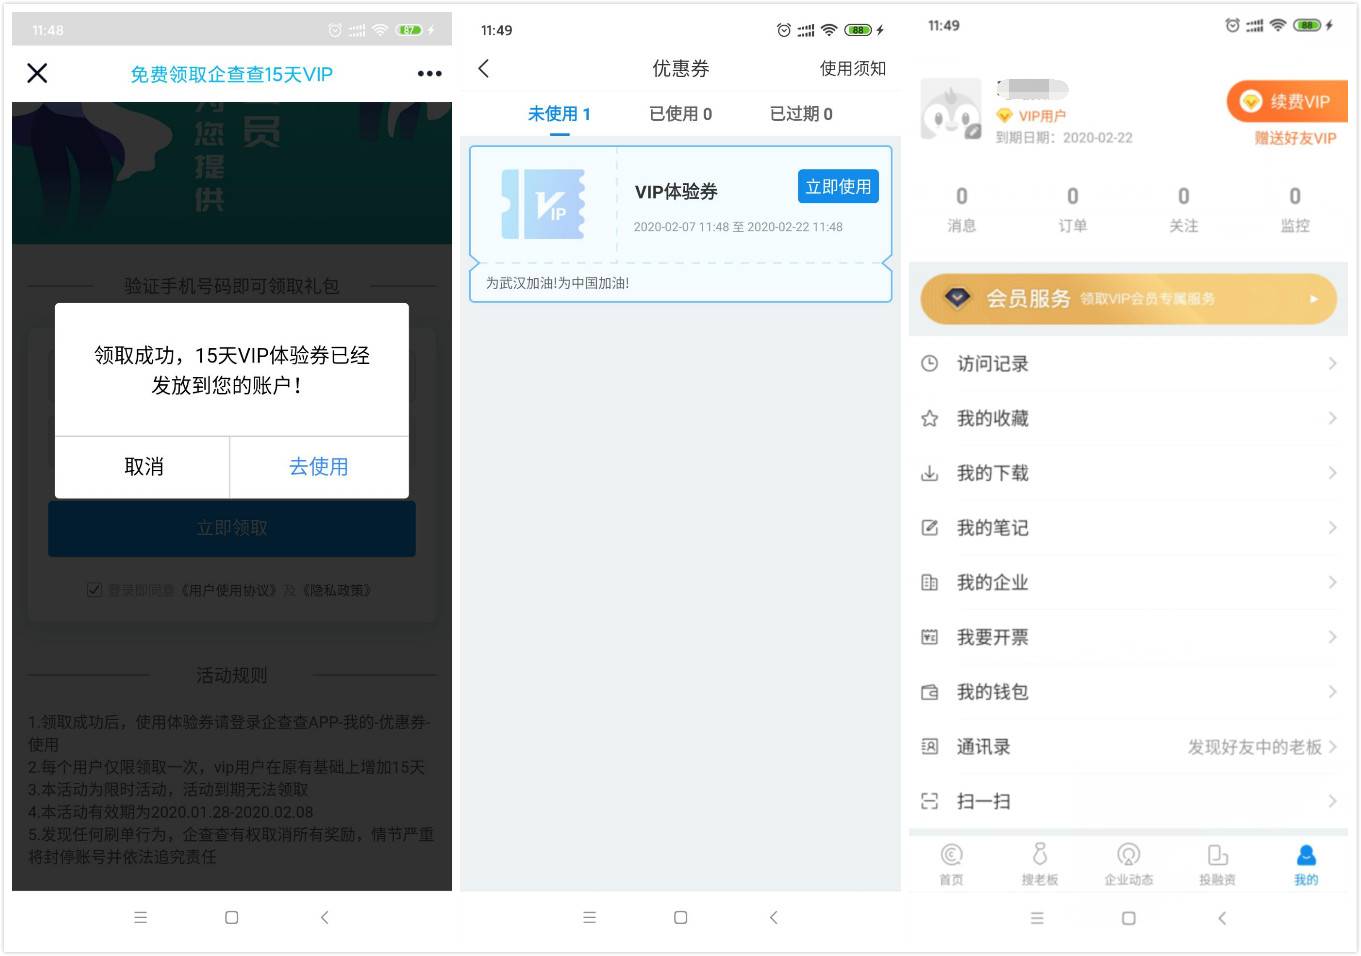The width and height of the screenshot is (1361, 956).
Task: Open the three-dot more options menu
Action: (430, 74)
